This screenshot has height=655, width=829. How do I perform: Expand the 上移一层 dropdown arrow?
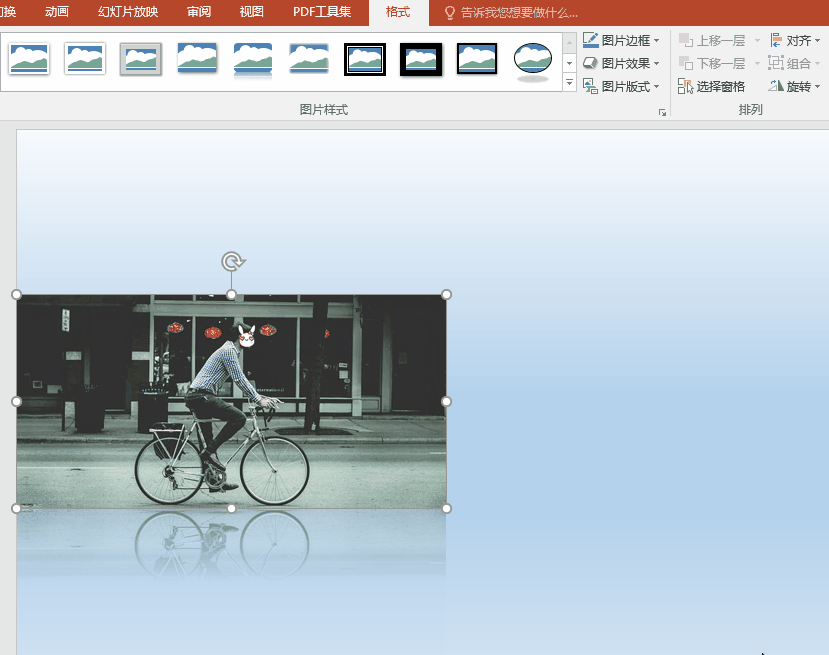757,41
